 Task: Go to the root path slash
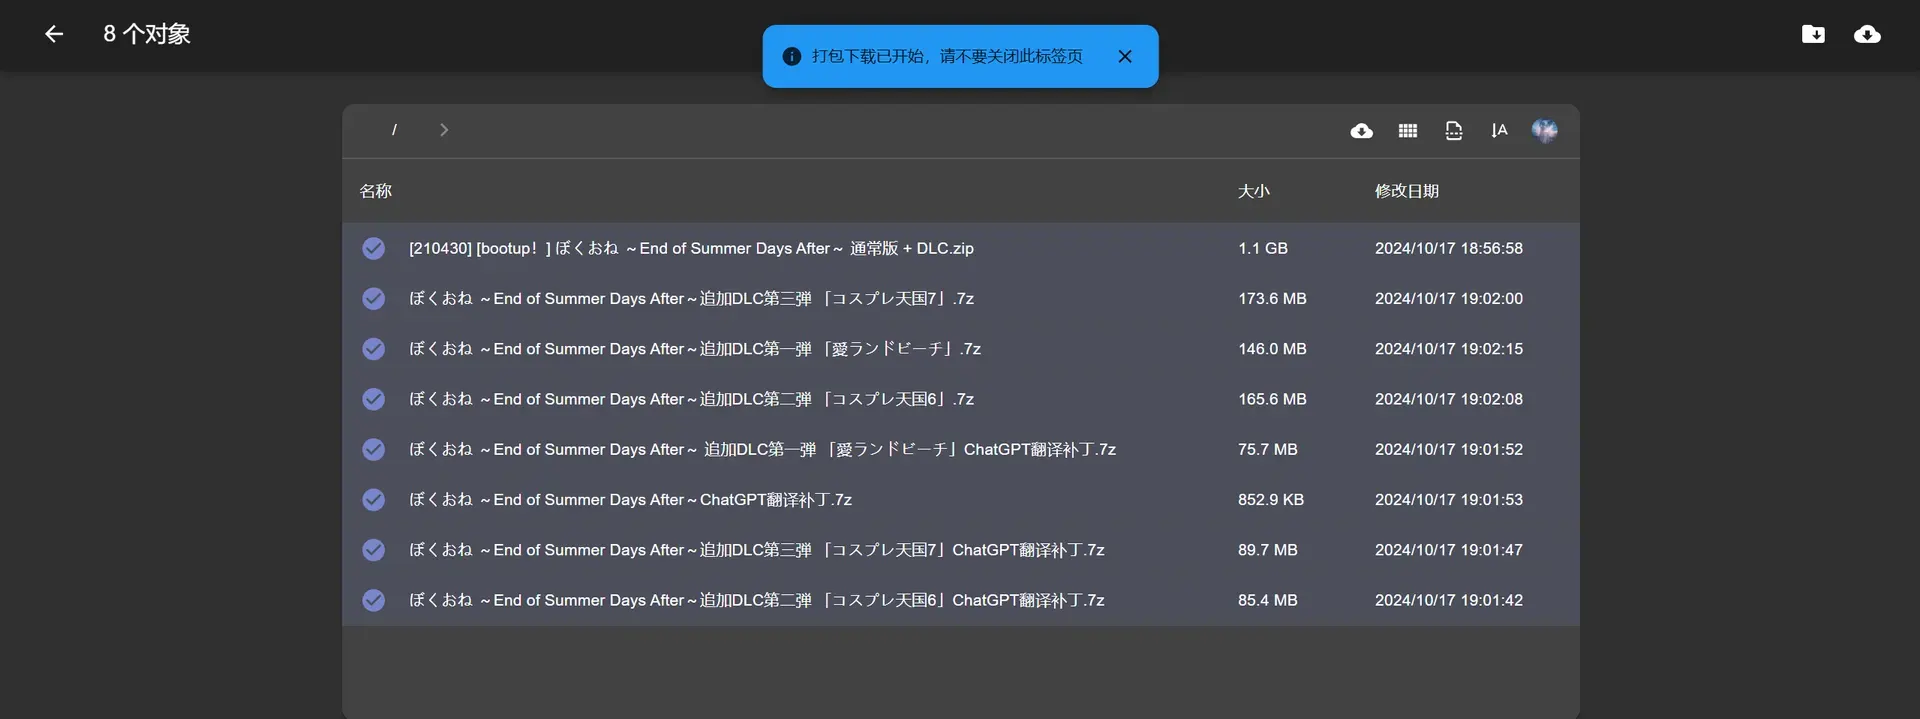[394, 130]
